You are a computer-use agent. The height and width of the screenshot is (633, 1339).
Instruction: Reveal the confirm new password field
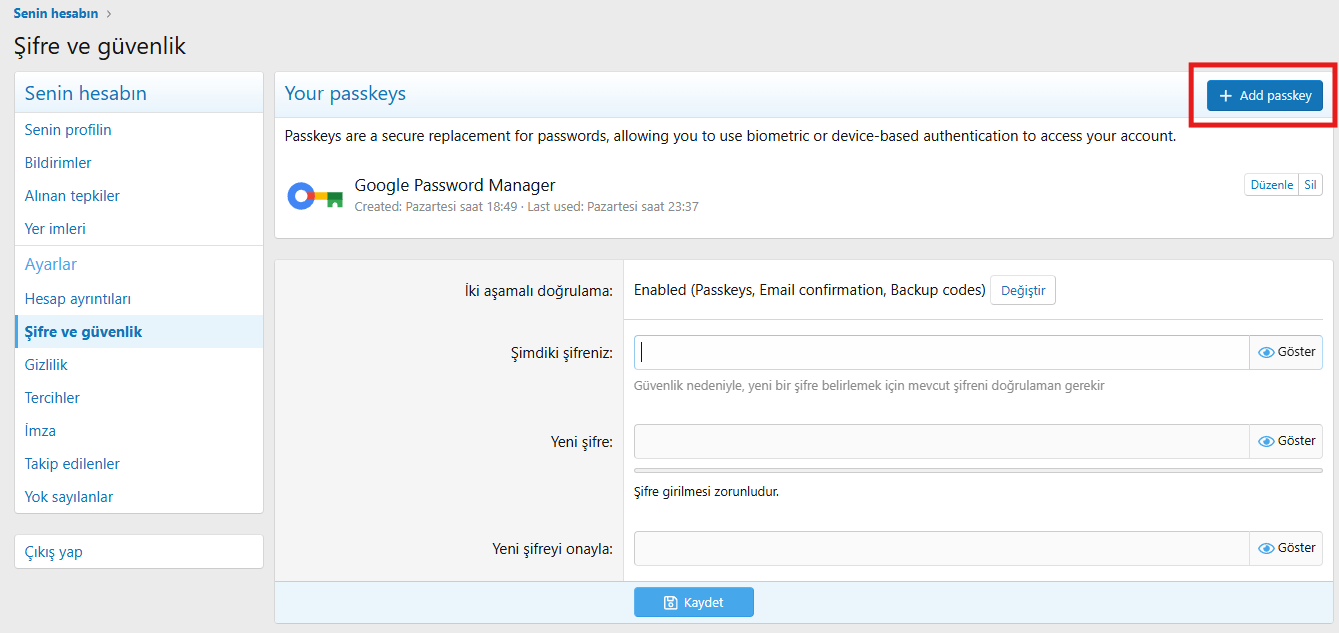tap(1286, 548)
